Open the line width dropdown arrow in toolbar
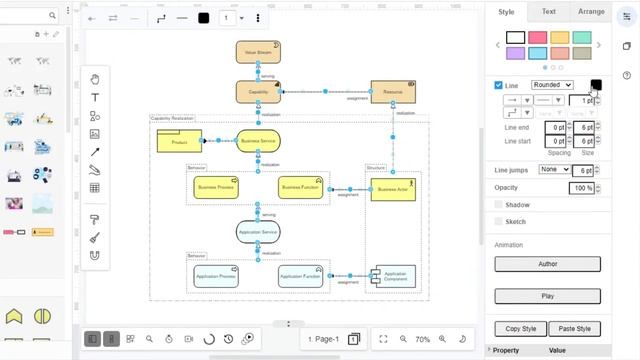Image resolution: width=640 pixels, height=360 pixels. tap(242, 18)
